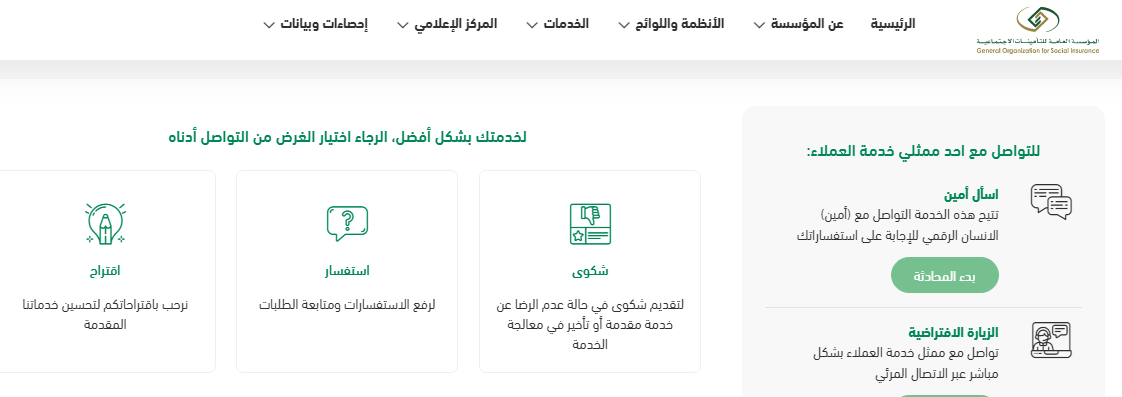
Task: Expand the عن المؤسسة dropdown chevron
Action: click(x=759, y=25)
